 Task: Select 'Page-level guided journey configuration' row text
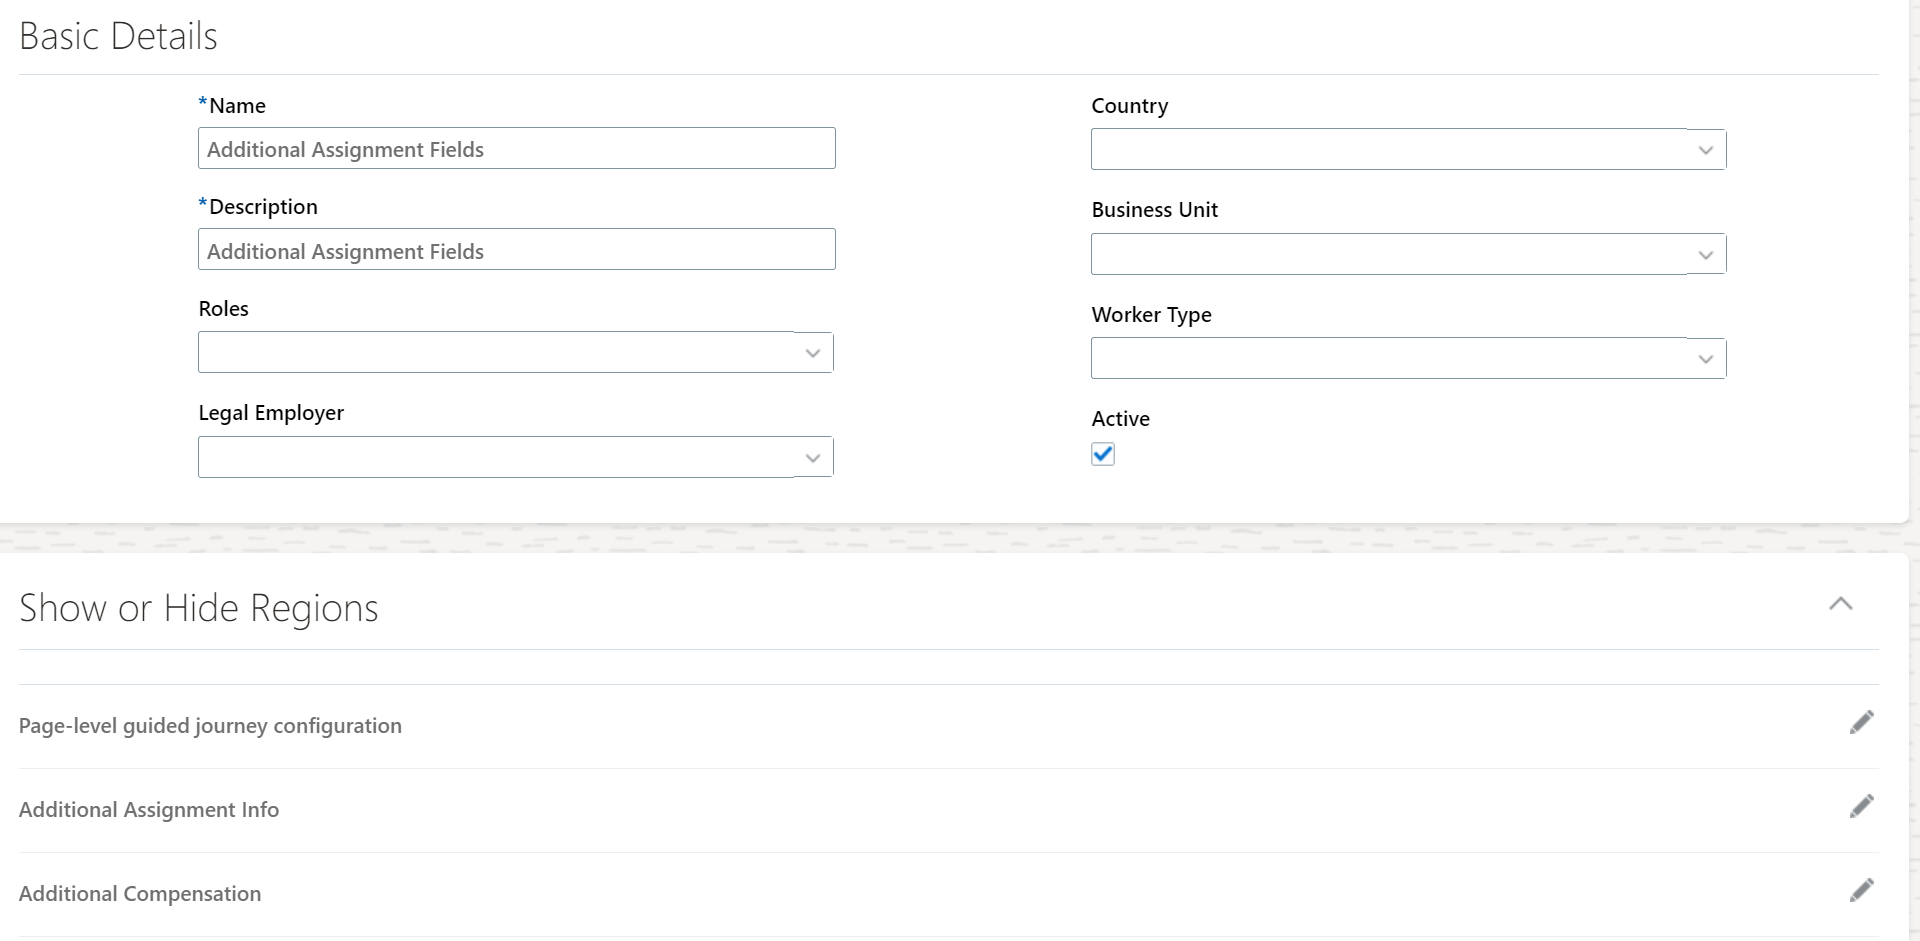click(x=210, y=726)
